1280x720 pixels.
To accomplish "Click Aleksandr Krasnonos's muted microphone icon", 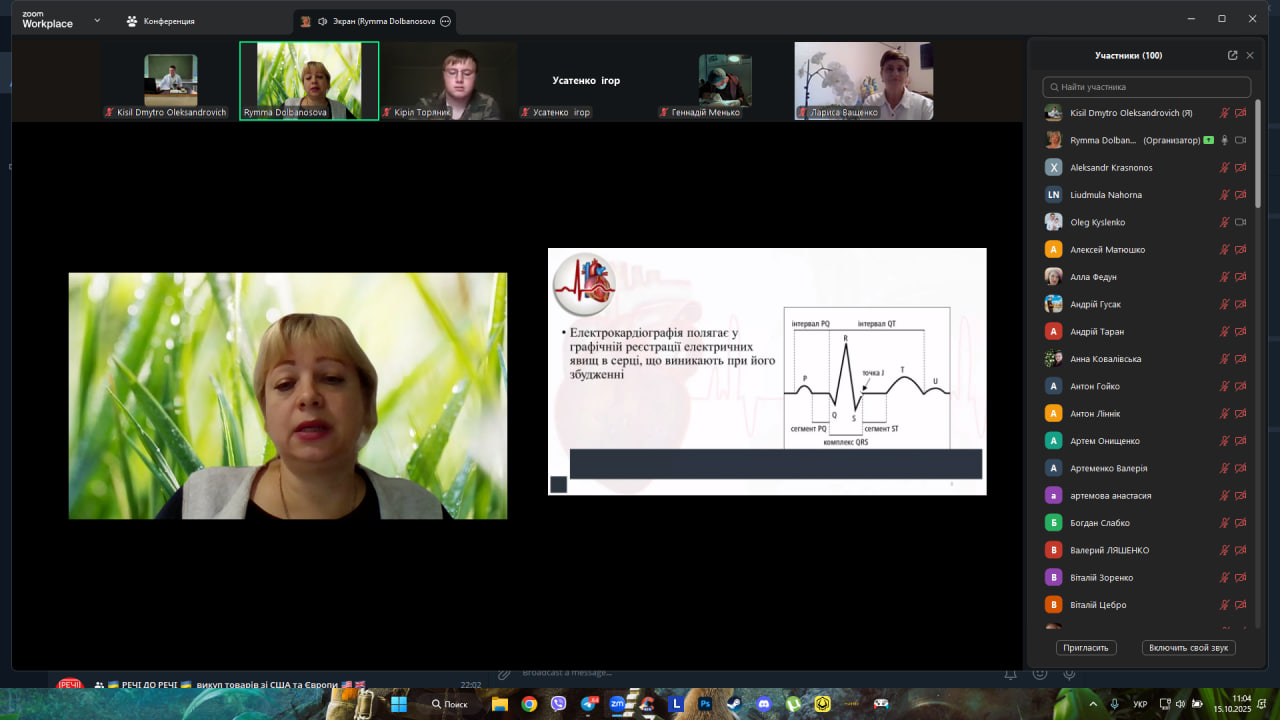I will pyautogui.click(x=1224, y=168).
